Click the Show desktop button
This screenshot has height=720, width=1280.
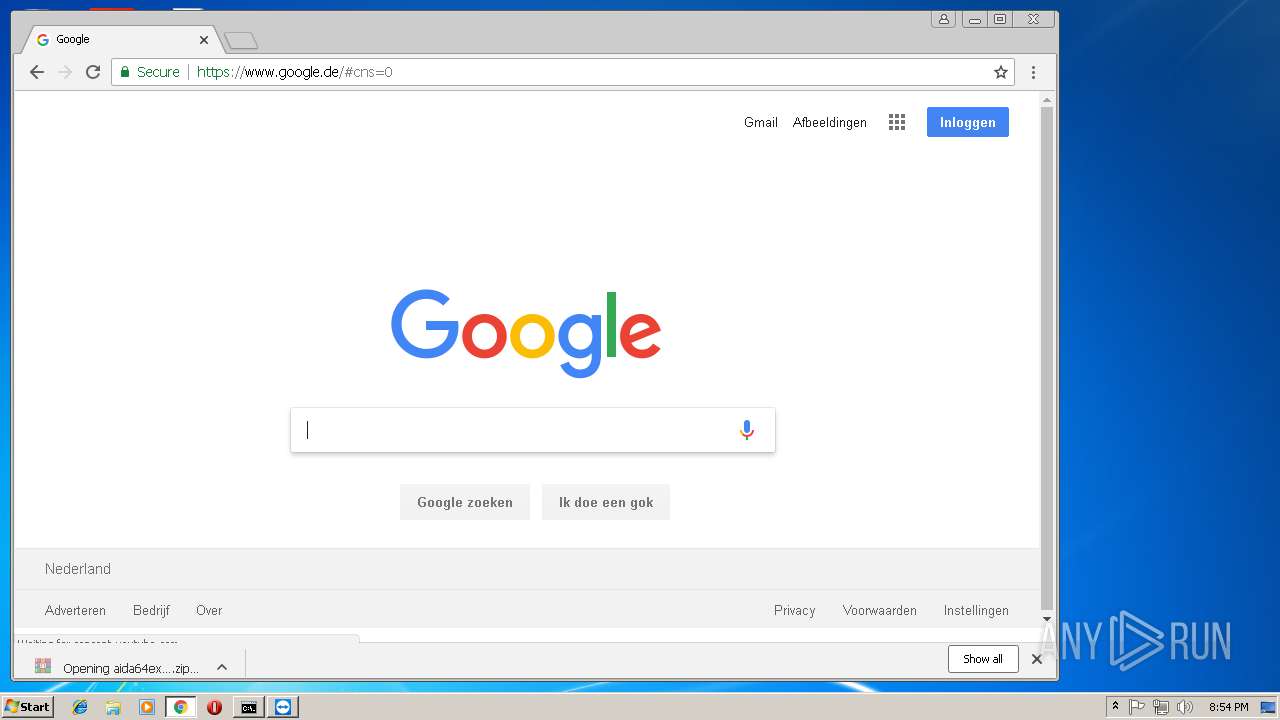click(1268, 707)
